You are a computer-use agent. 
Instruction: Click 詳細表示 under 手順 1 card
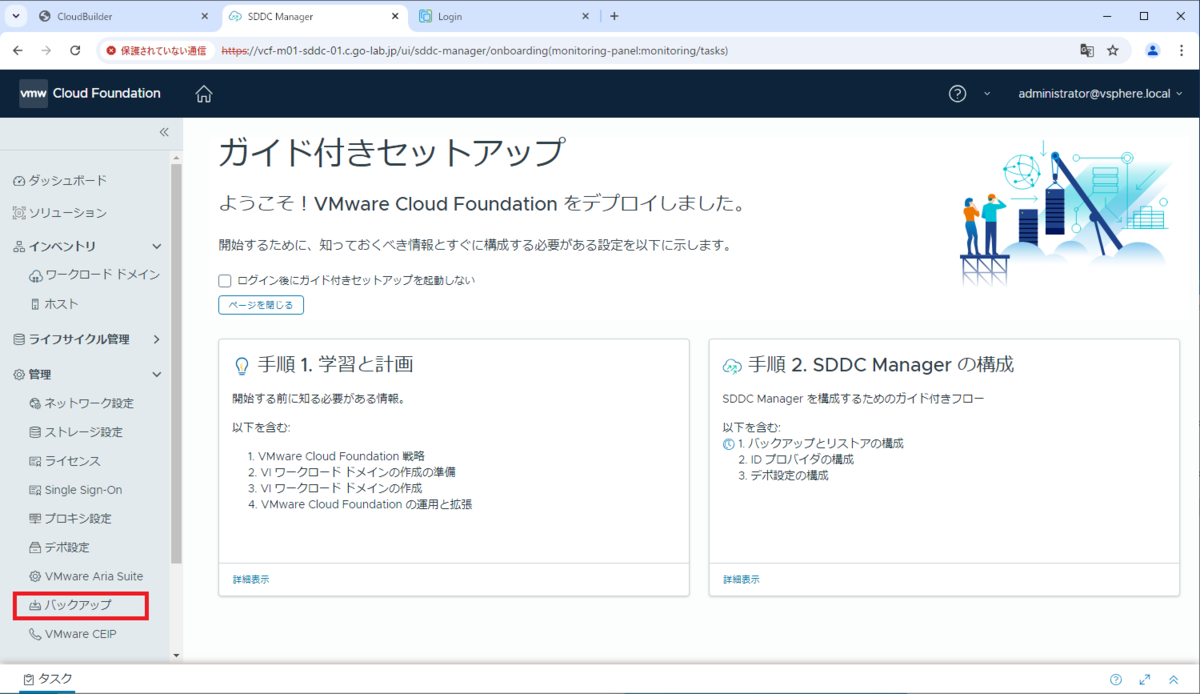coord(251,580)
